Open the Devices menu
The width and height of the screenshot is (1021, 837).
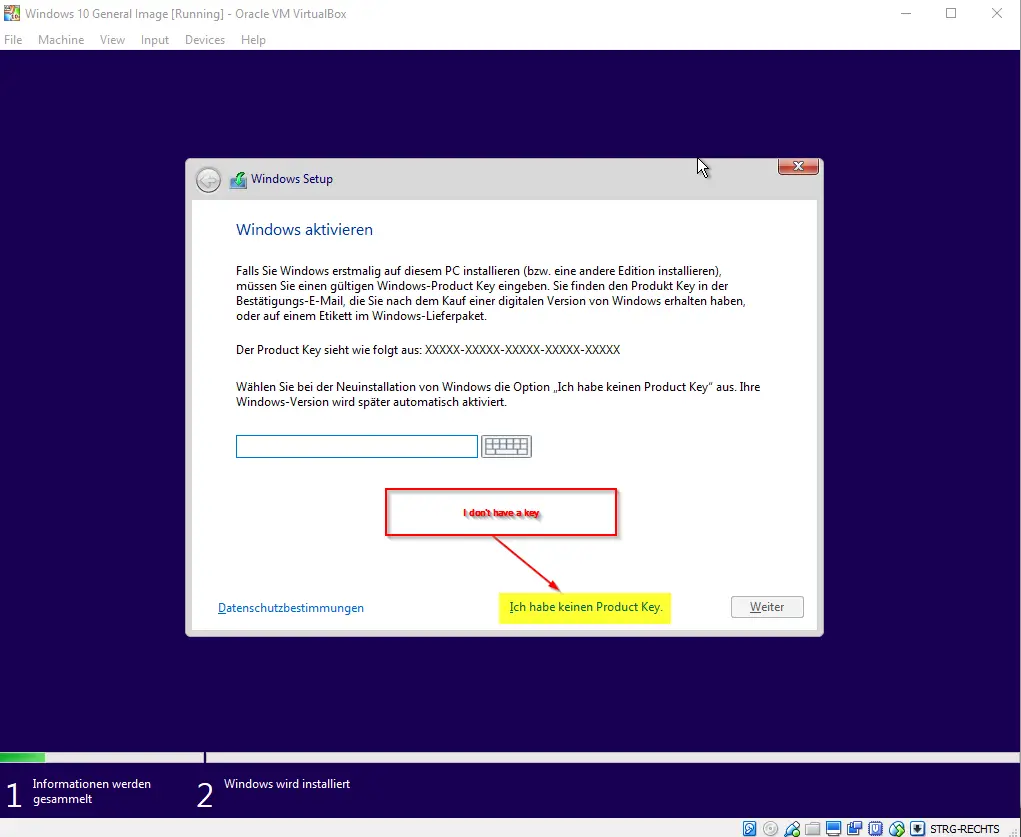[x=204, y=40]
